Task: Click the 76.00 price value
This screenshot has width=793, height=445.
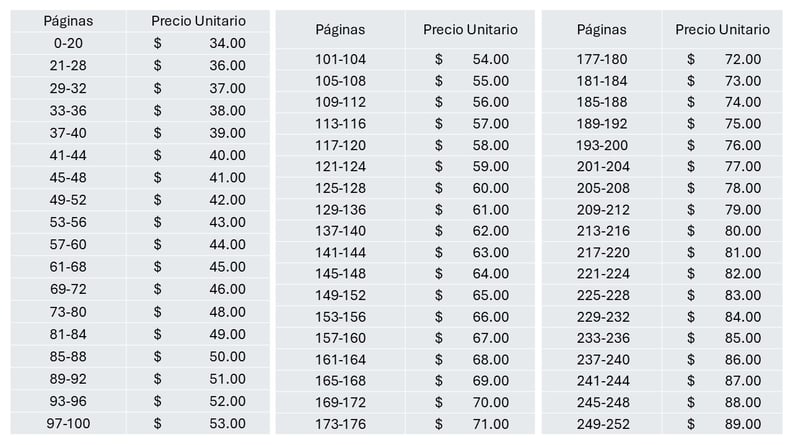Action: pos(742,146)
